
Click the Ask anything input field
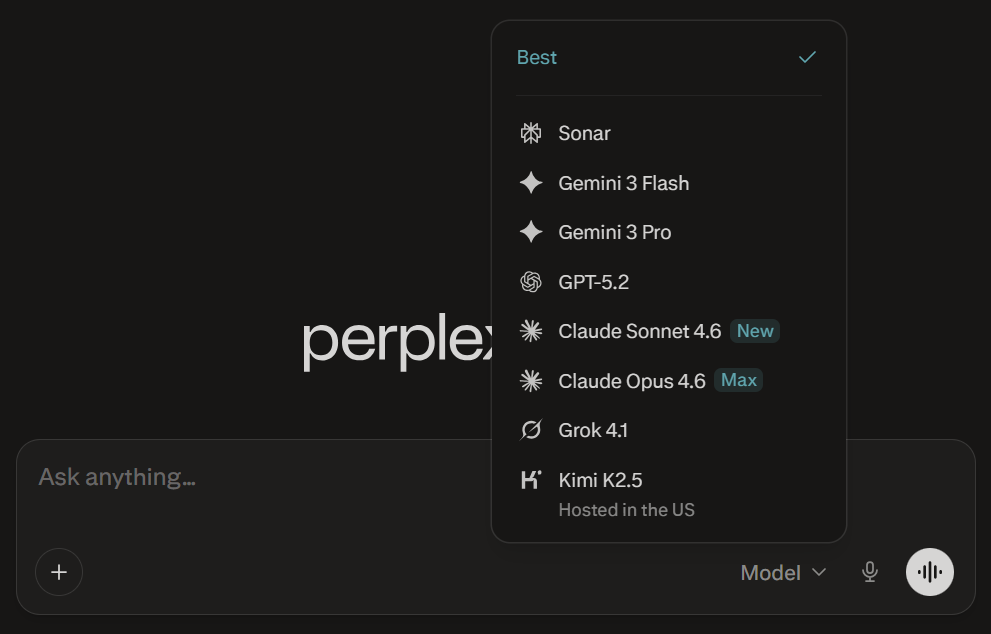tap(118, 476)
